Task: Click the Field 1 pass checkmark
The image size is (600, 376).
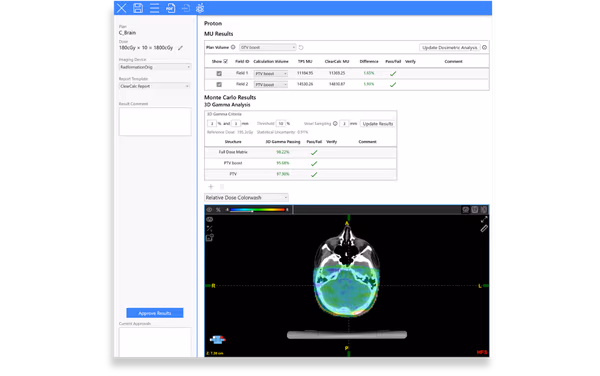Action: 393,73
